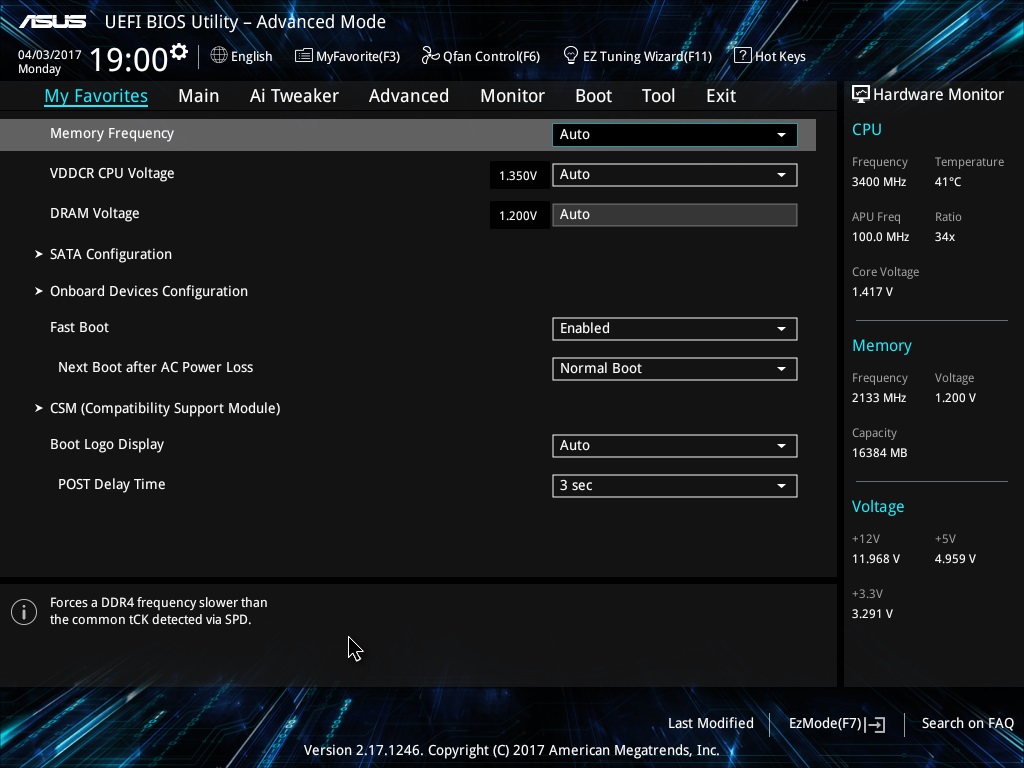1024x768 pixels.
Task: Click the 1.350V VDDCR voltage readout
Action: [x=518, y=175]
